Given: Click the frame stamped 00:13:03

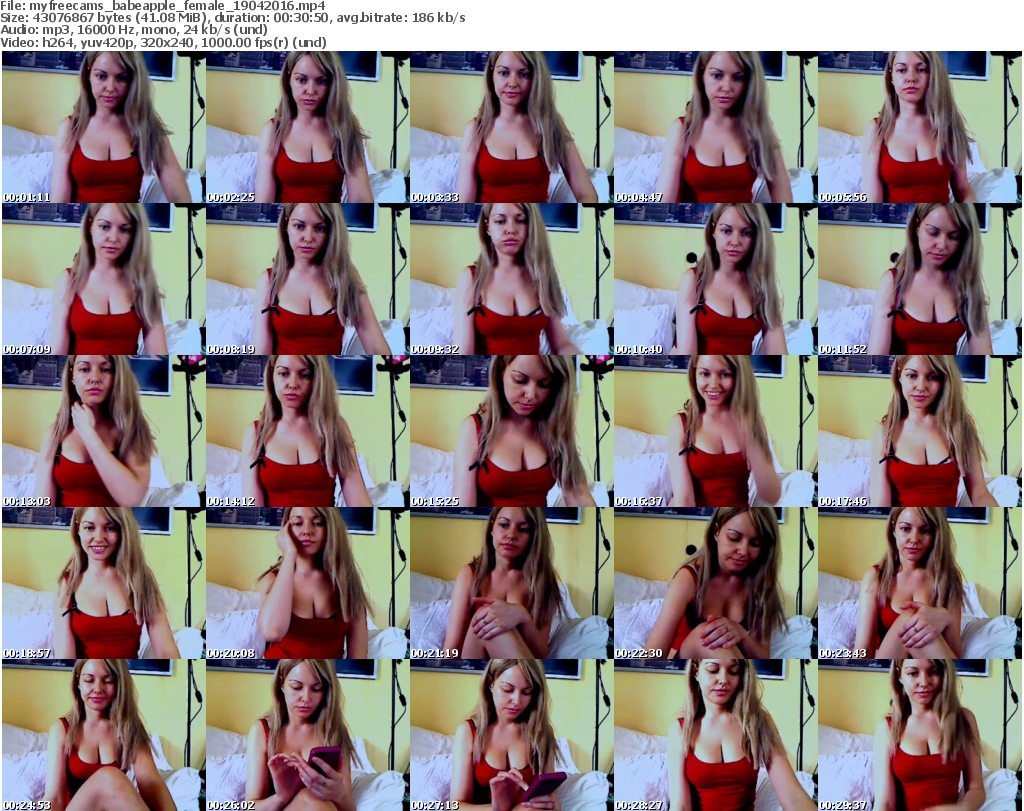Looking at the screenshot, I should (104, 431).
